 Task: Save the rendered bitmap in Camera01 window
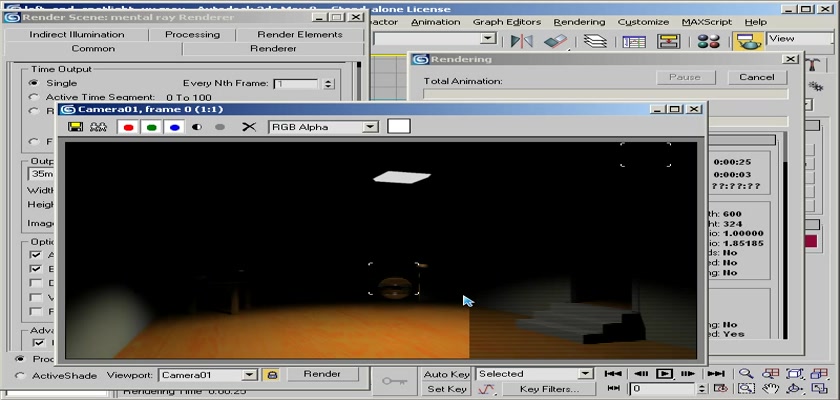(76, 127)
